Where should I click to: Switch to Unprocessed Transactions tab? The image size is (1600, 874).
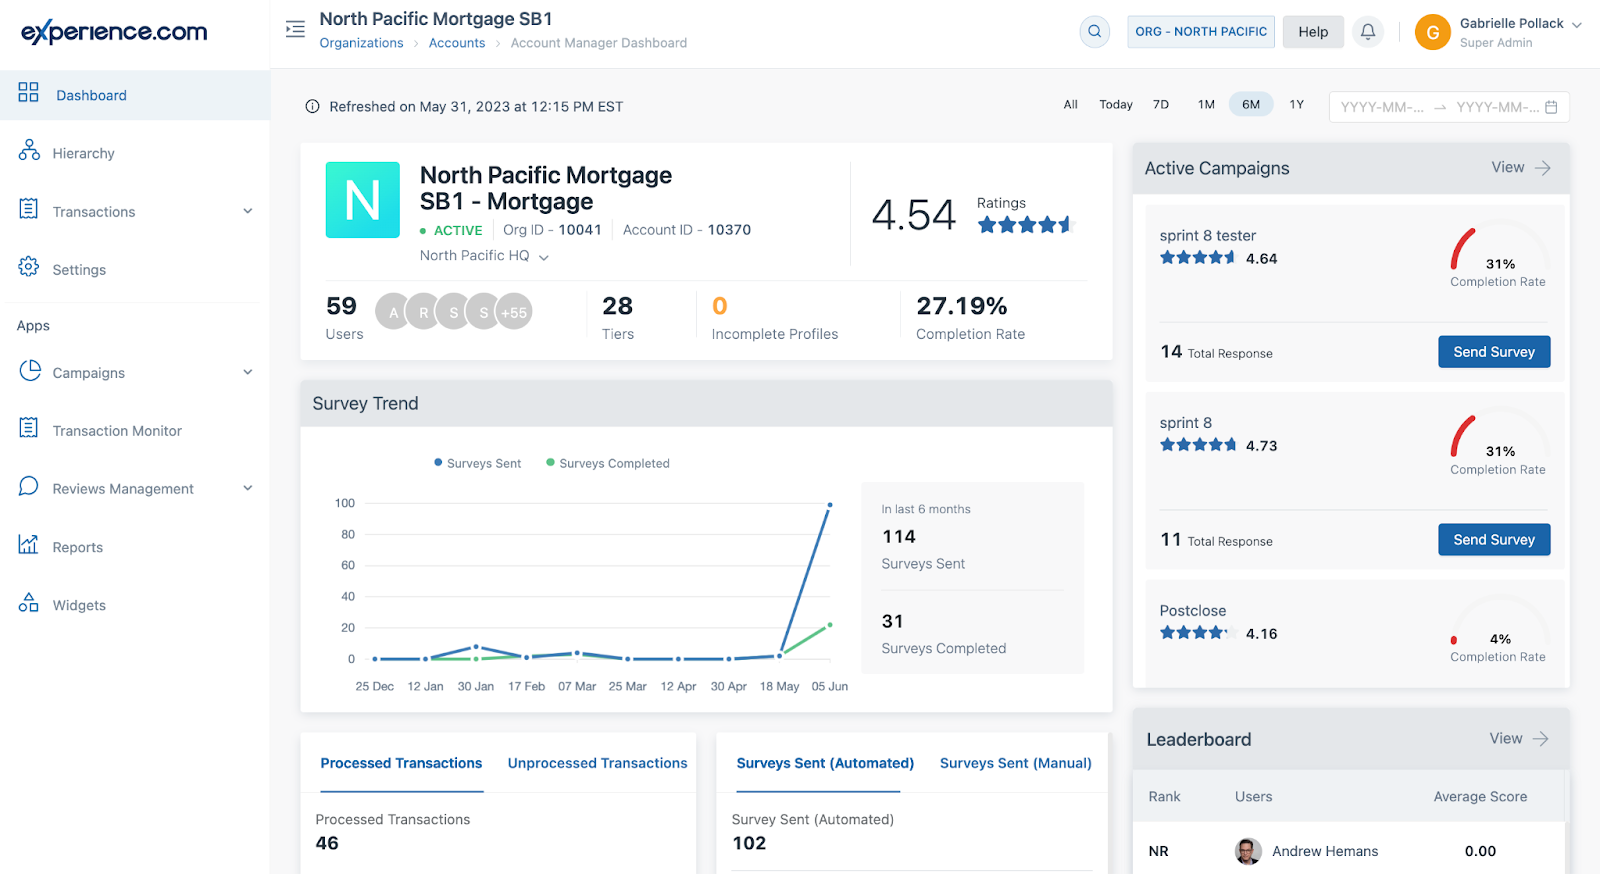pyautogui.click(x=598, y=763)
